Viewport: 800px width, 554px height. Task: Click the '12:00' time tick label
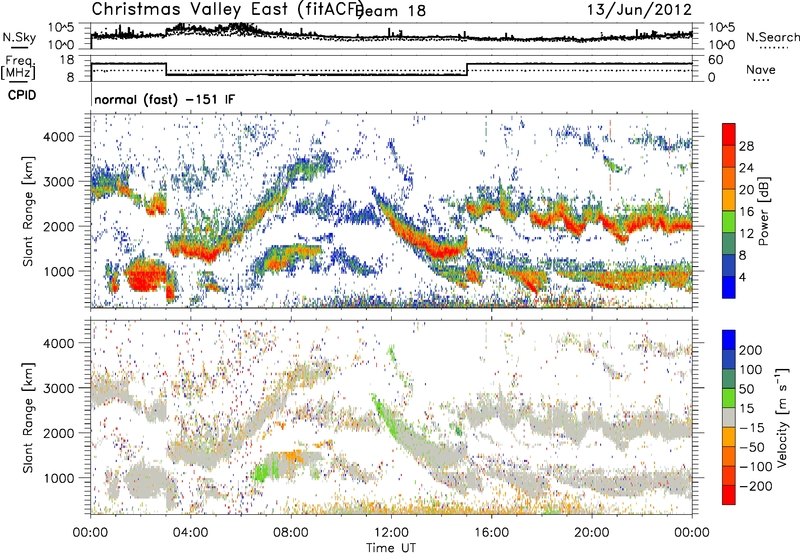(x=391, y=533)
